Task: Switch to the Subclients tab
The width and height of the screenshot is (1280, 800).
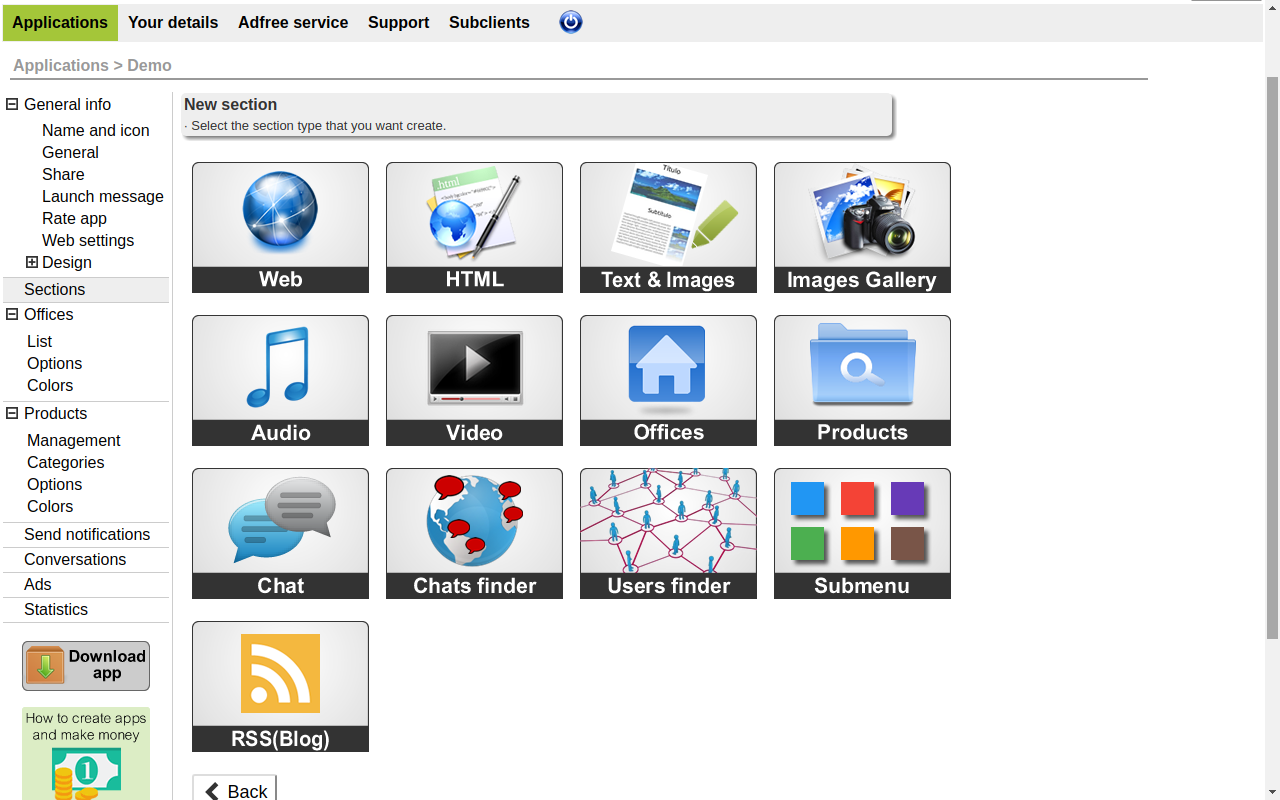Action: [489, 22]
